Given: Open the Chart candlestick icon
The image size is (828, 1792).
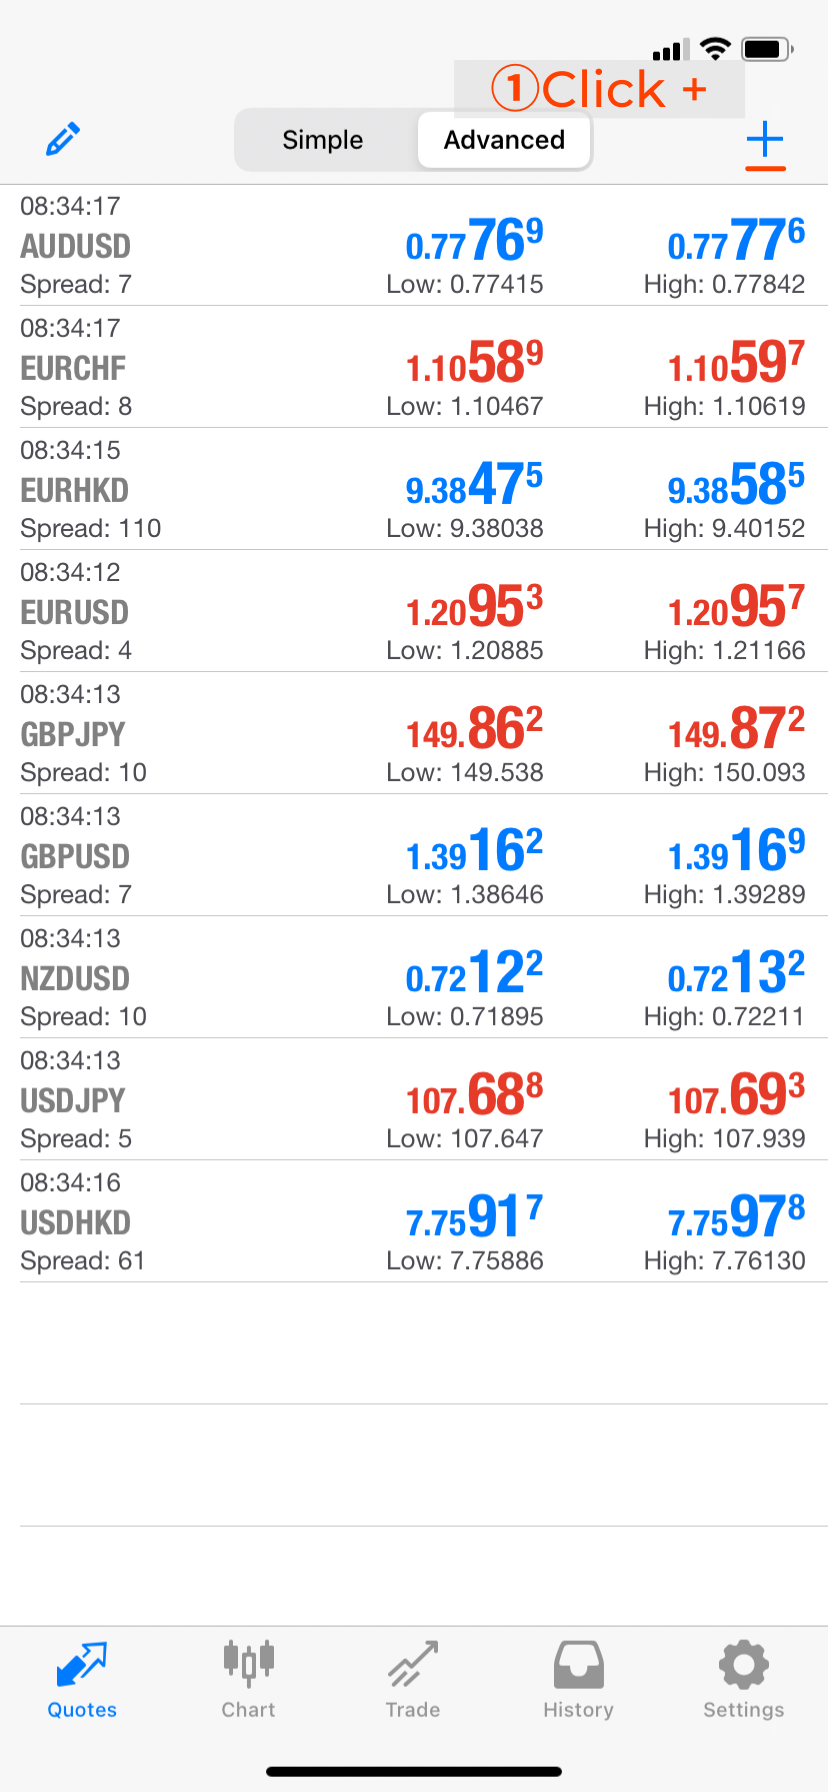Looking at the screenshot, I should pyautogui.click(x=248, y=1663).
